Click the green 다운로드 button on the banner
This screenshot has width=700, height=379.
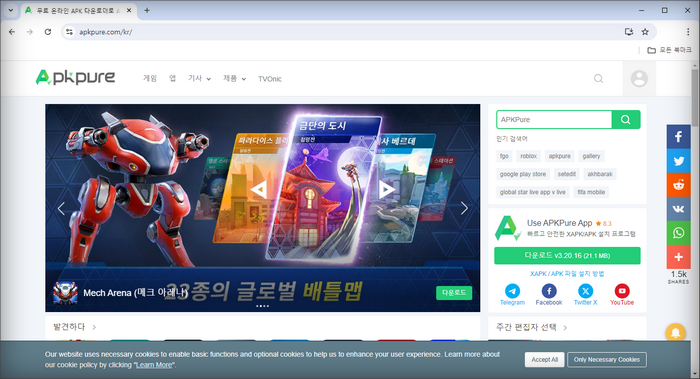454,293
